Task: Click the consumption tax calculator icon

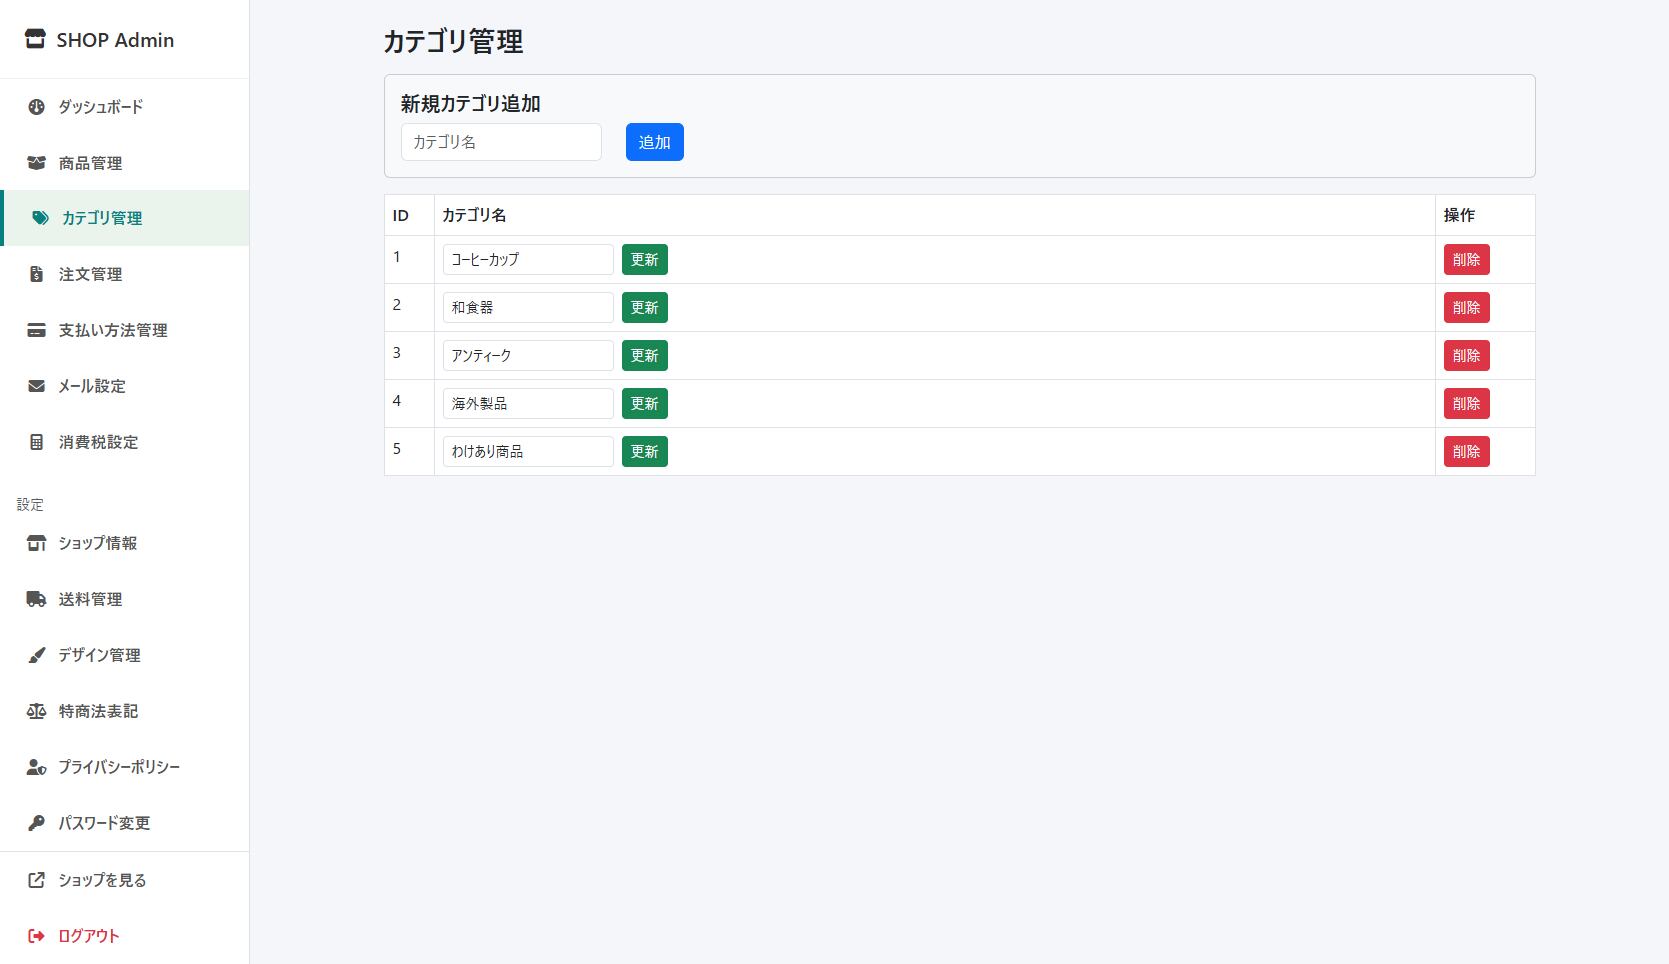Action: [x=37, y=442]
